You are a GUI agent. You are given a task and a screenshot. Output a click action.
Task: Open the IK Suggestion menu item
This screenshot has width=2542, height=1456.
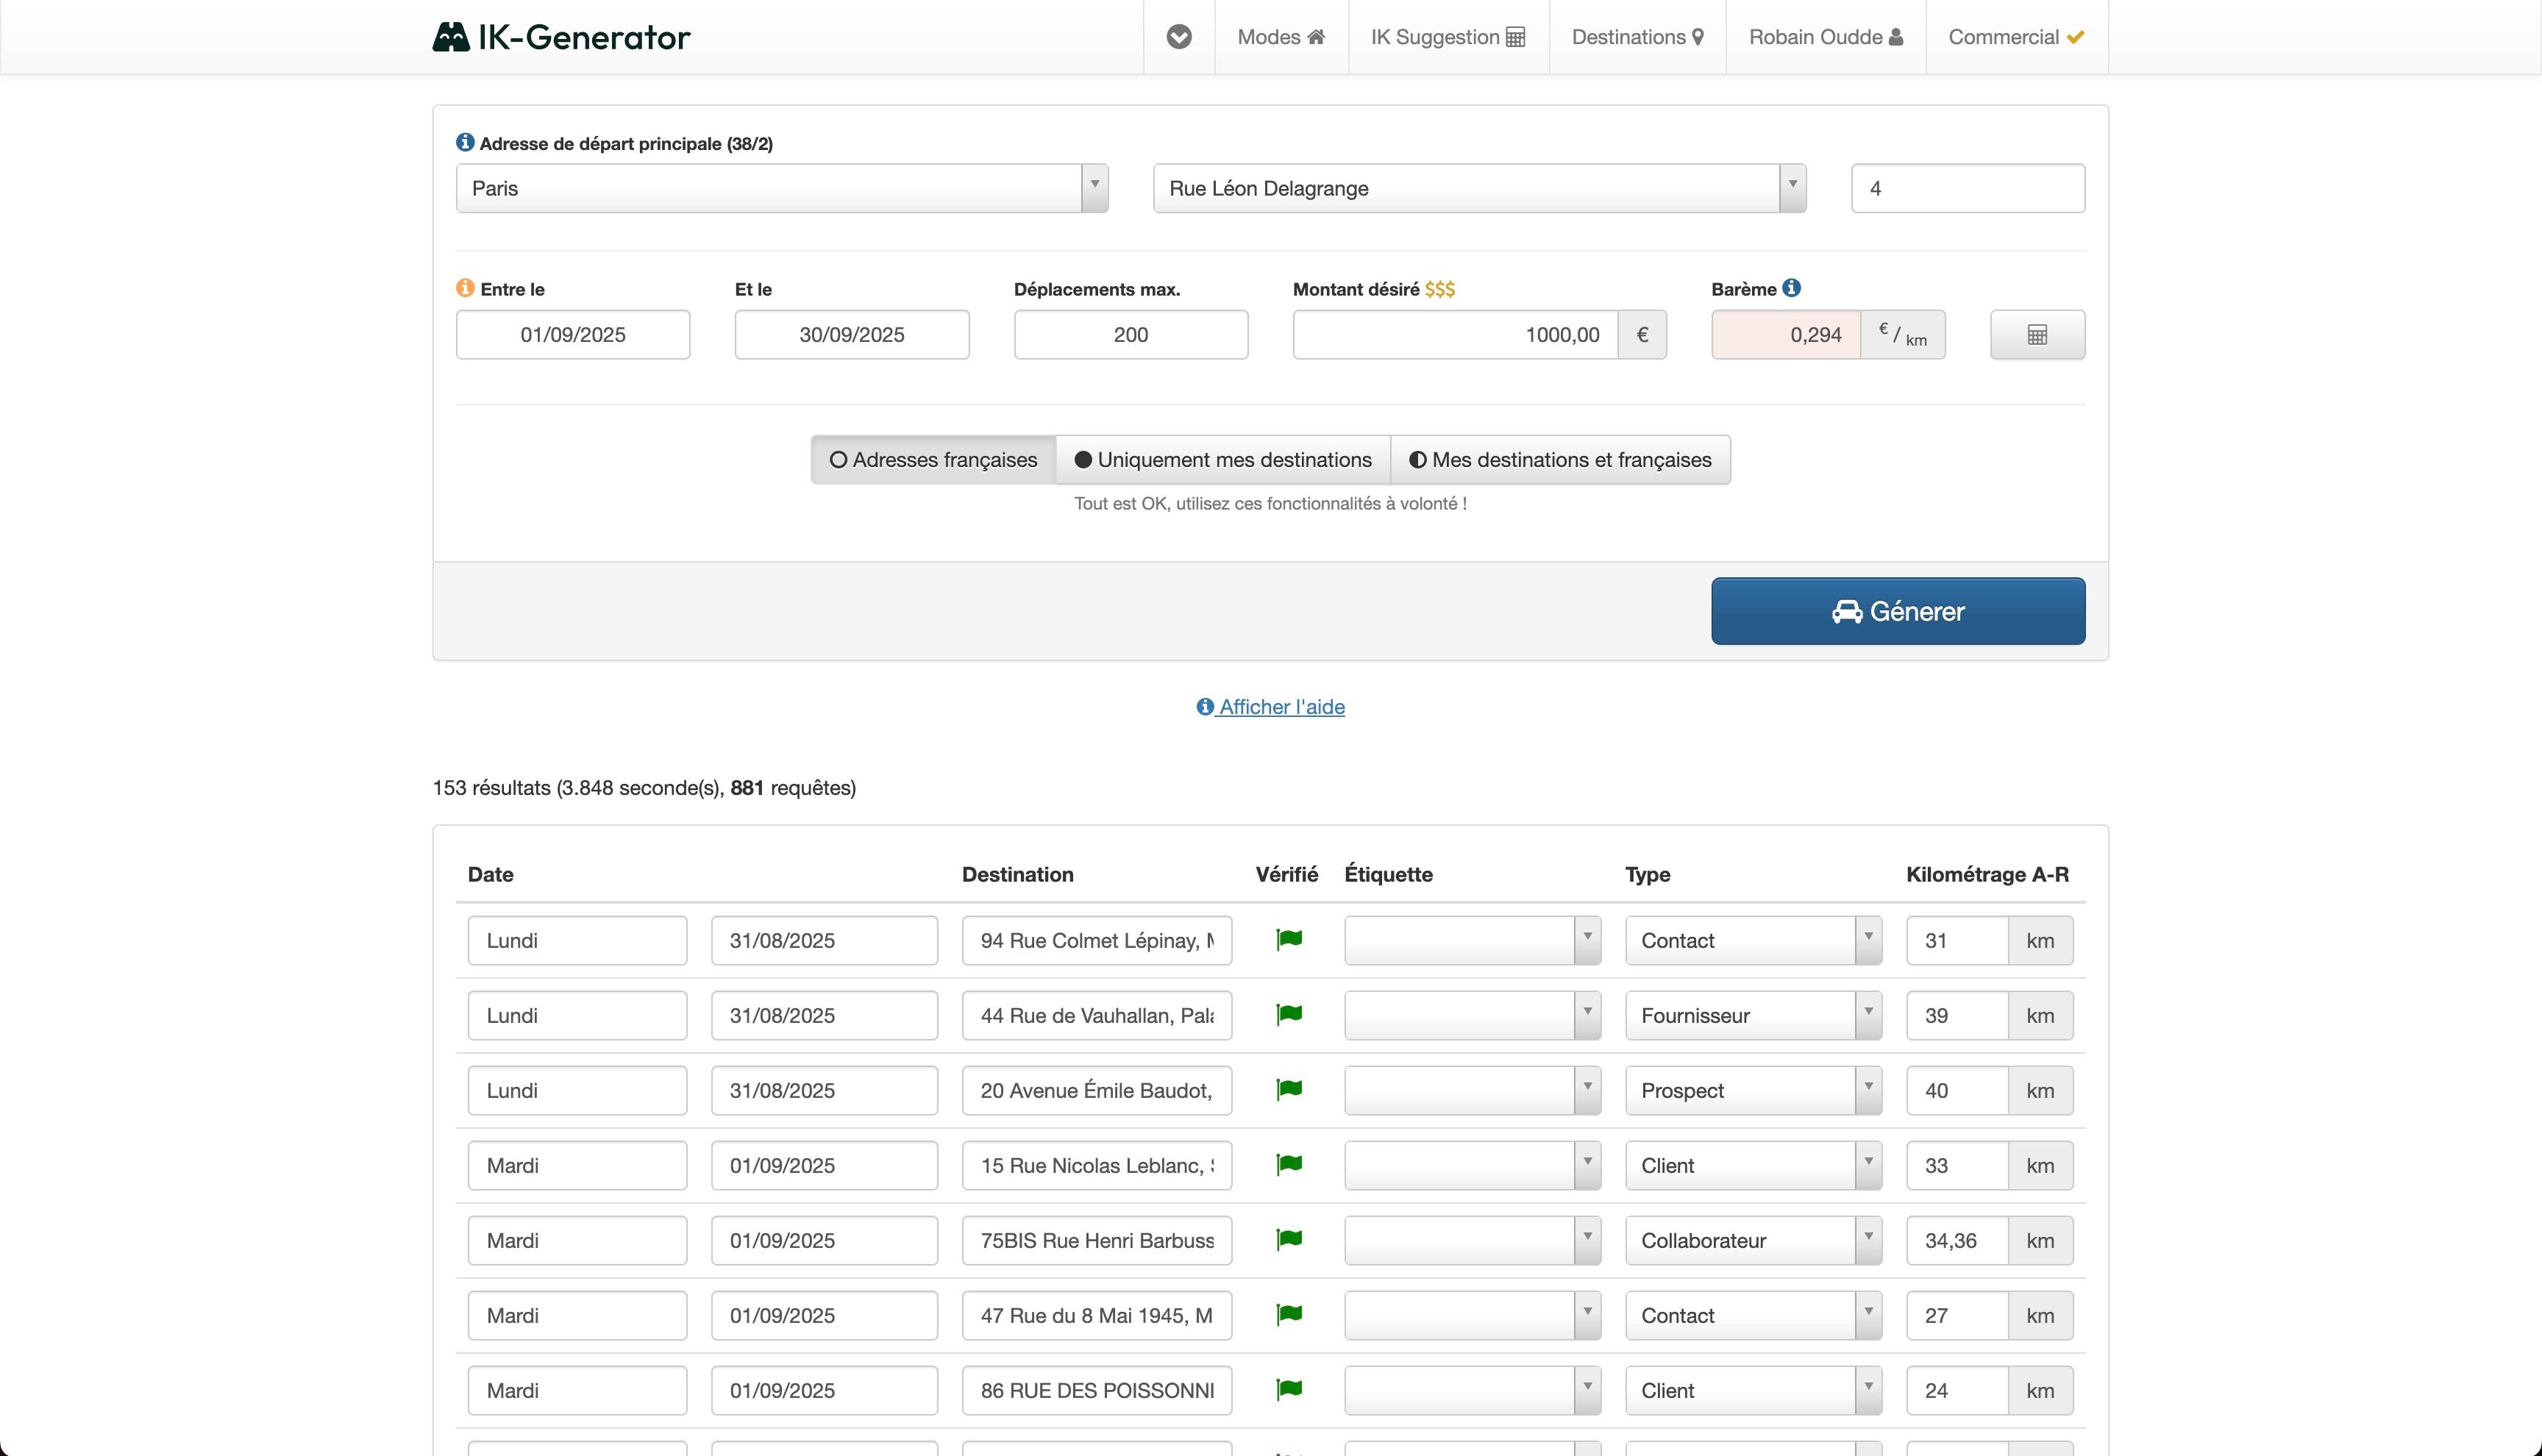click(1447, 37)
